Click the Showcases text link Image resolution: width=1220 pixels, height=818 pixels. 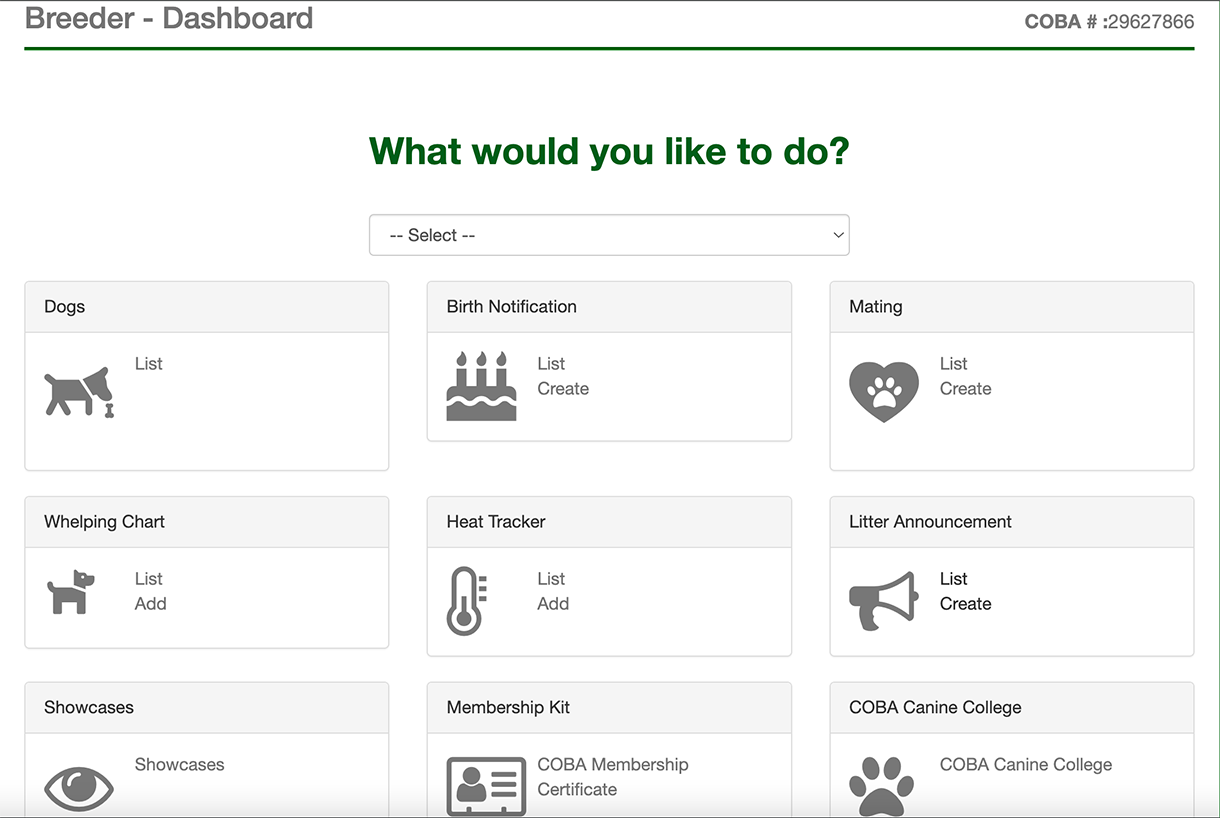click(179, 765)
